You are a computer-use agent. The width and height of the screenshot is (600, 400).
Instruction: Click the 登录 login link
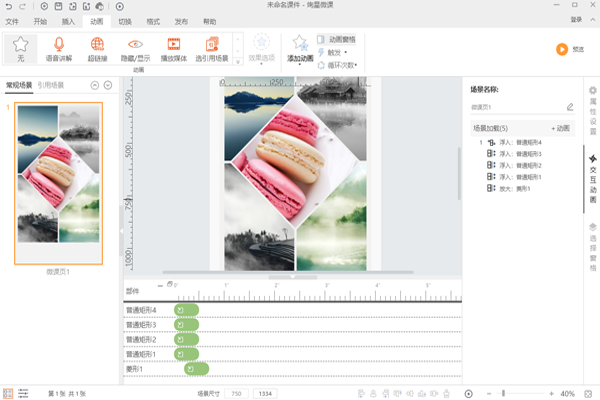pos(576,20)
